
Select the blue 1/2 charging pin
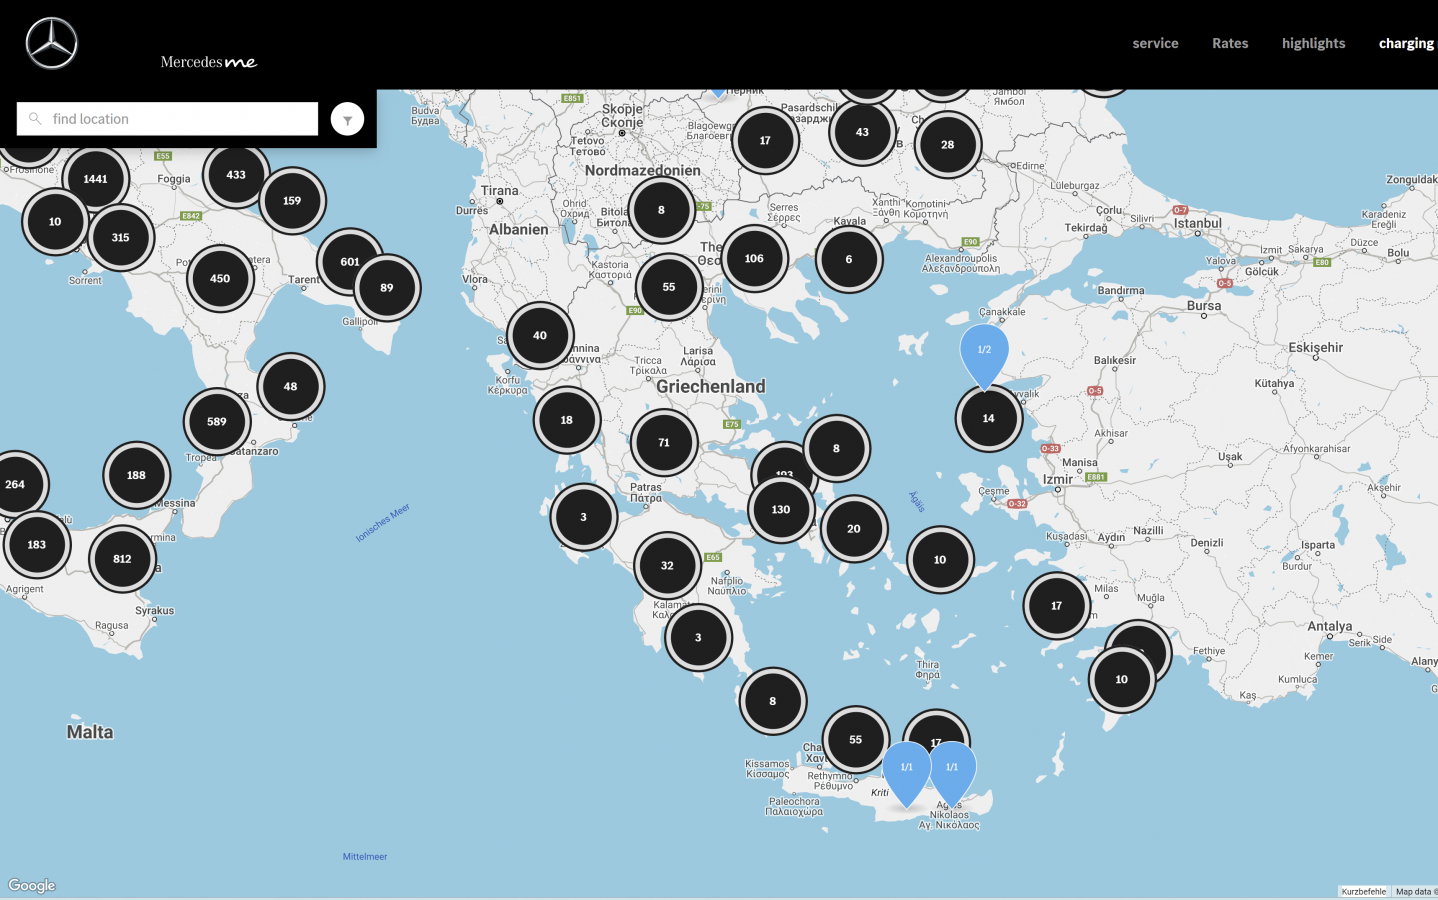(984, 351)
